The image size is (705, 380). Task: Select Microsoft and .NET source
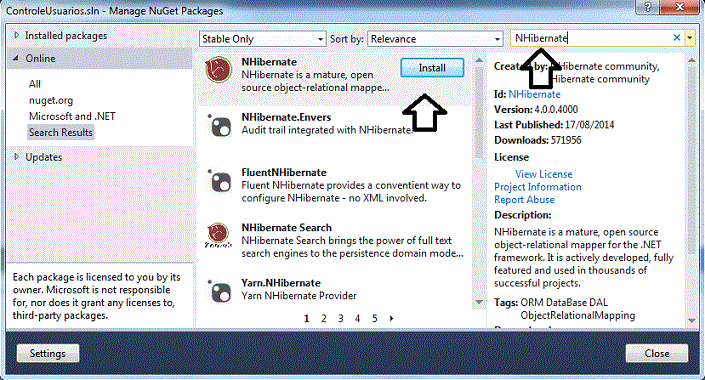[x=72, y=116]
